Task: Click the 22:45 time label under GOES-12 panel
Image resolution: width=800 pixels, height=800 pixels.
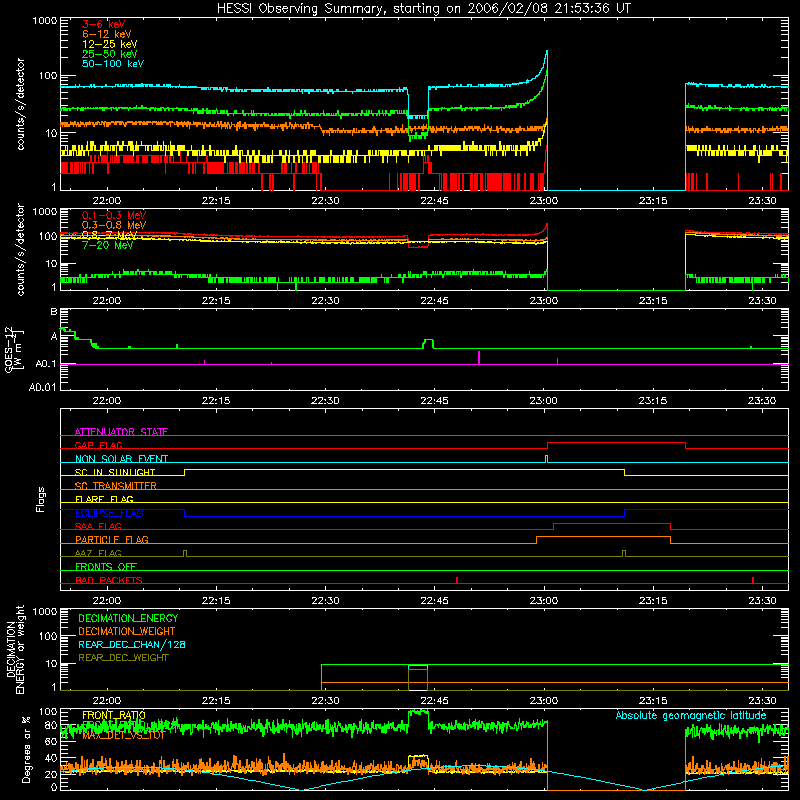Action: coord(435,401)
